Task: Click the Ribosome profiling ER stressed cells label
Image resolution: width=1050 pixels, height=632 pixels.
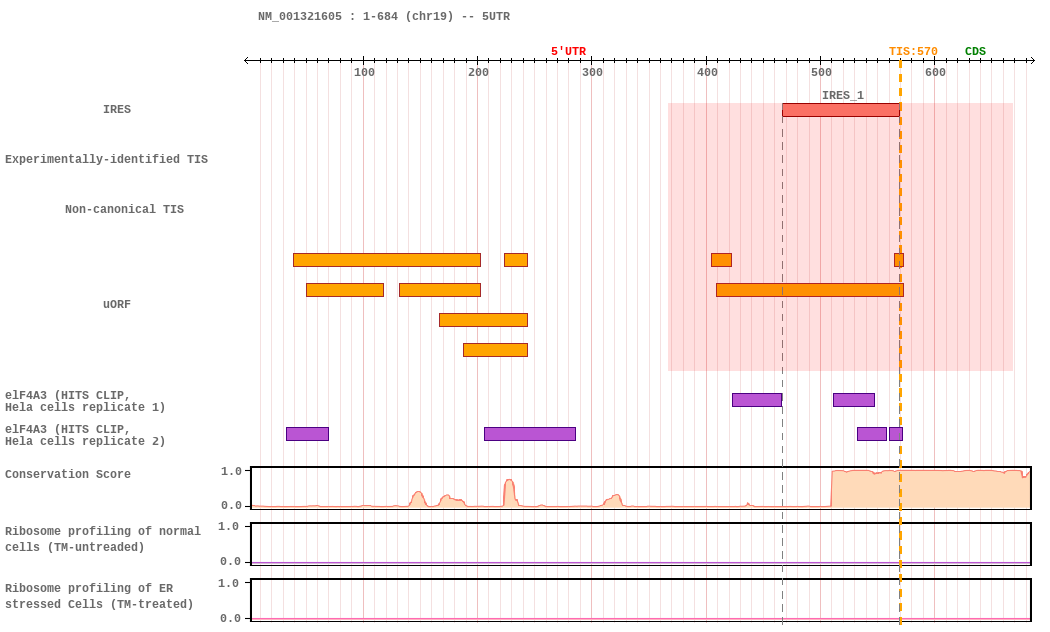Action: [99, 596]
